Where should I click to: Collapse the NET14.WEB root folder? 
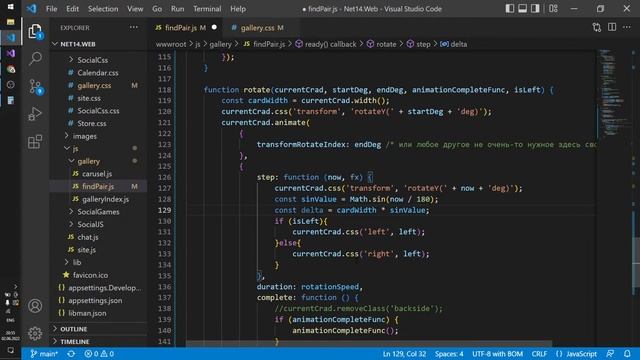pyautogui.click(x=78, y=44)
